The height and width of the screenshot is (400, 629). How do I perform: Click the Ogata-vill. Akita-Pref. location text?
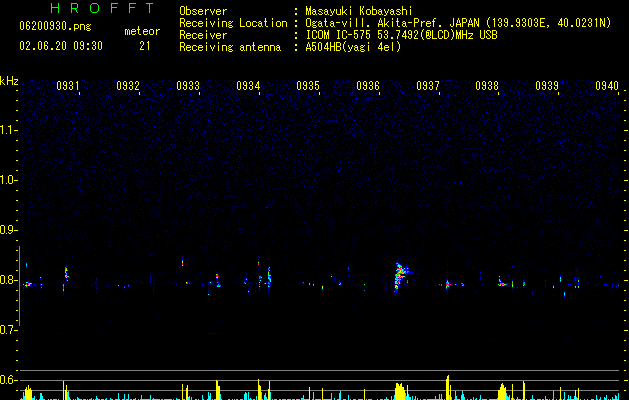click(458, 23)
